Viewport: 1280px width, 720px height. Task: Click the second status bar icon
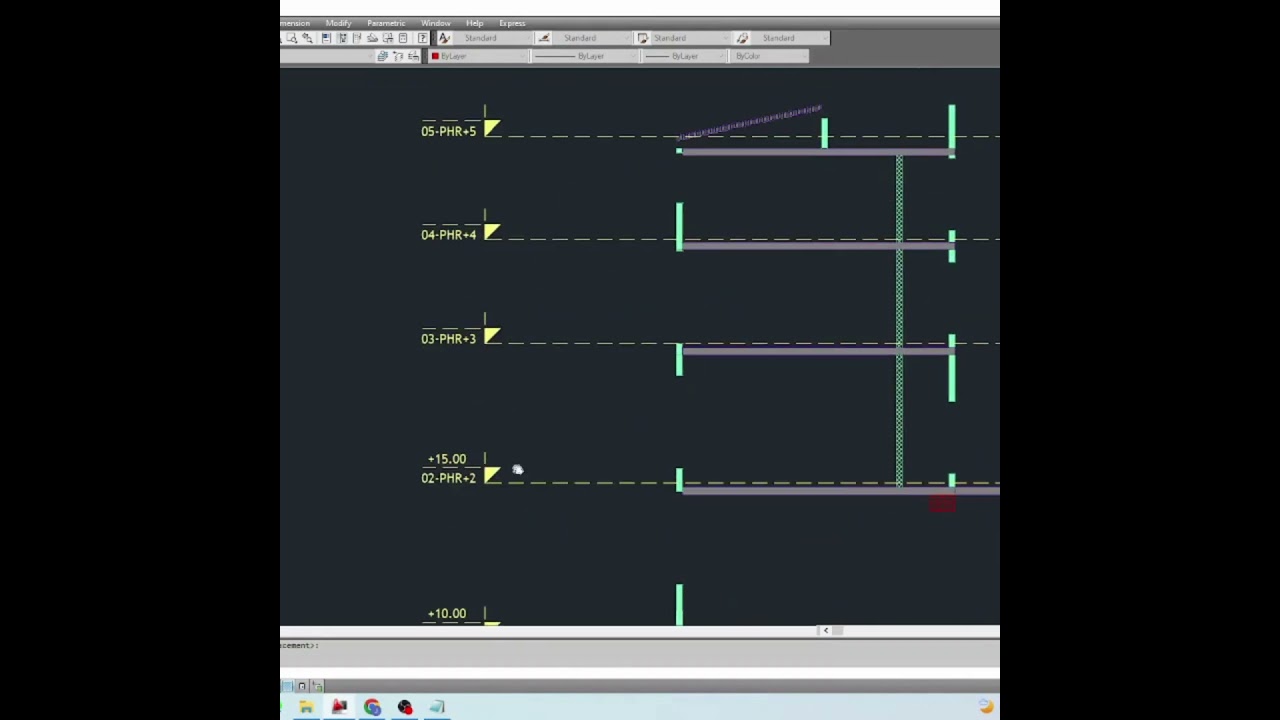tap(302, 686)
